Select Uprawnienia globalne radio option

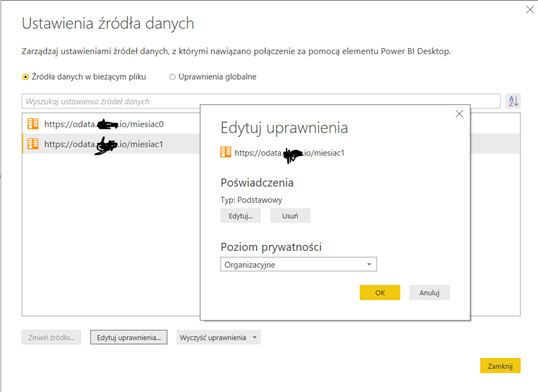pyautogui.click(x=213, y=77)
